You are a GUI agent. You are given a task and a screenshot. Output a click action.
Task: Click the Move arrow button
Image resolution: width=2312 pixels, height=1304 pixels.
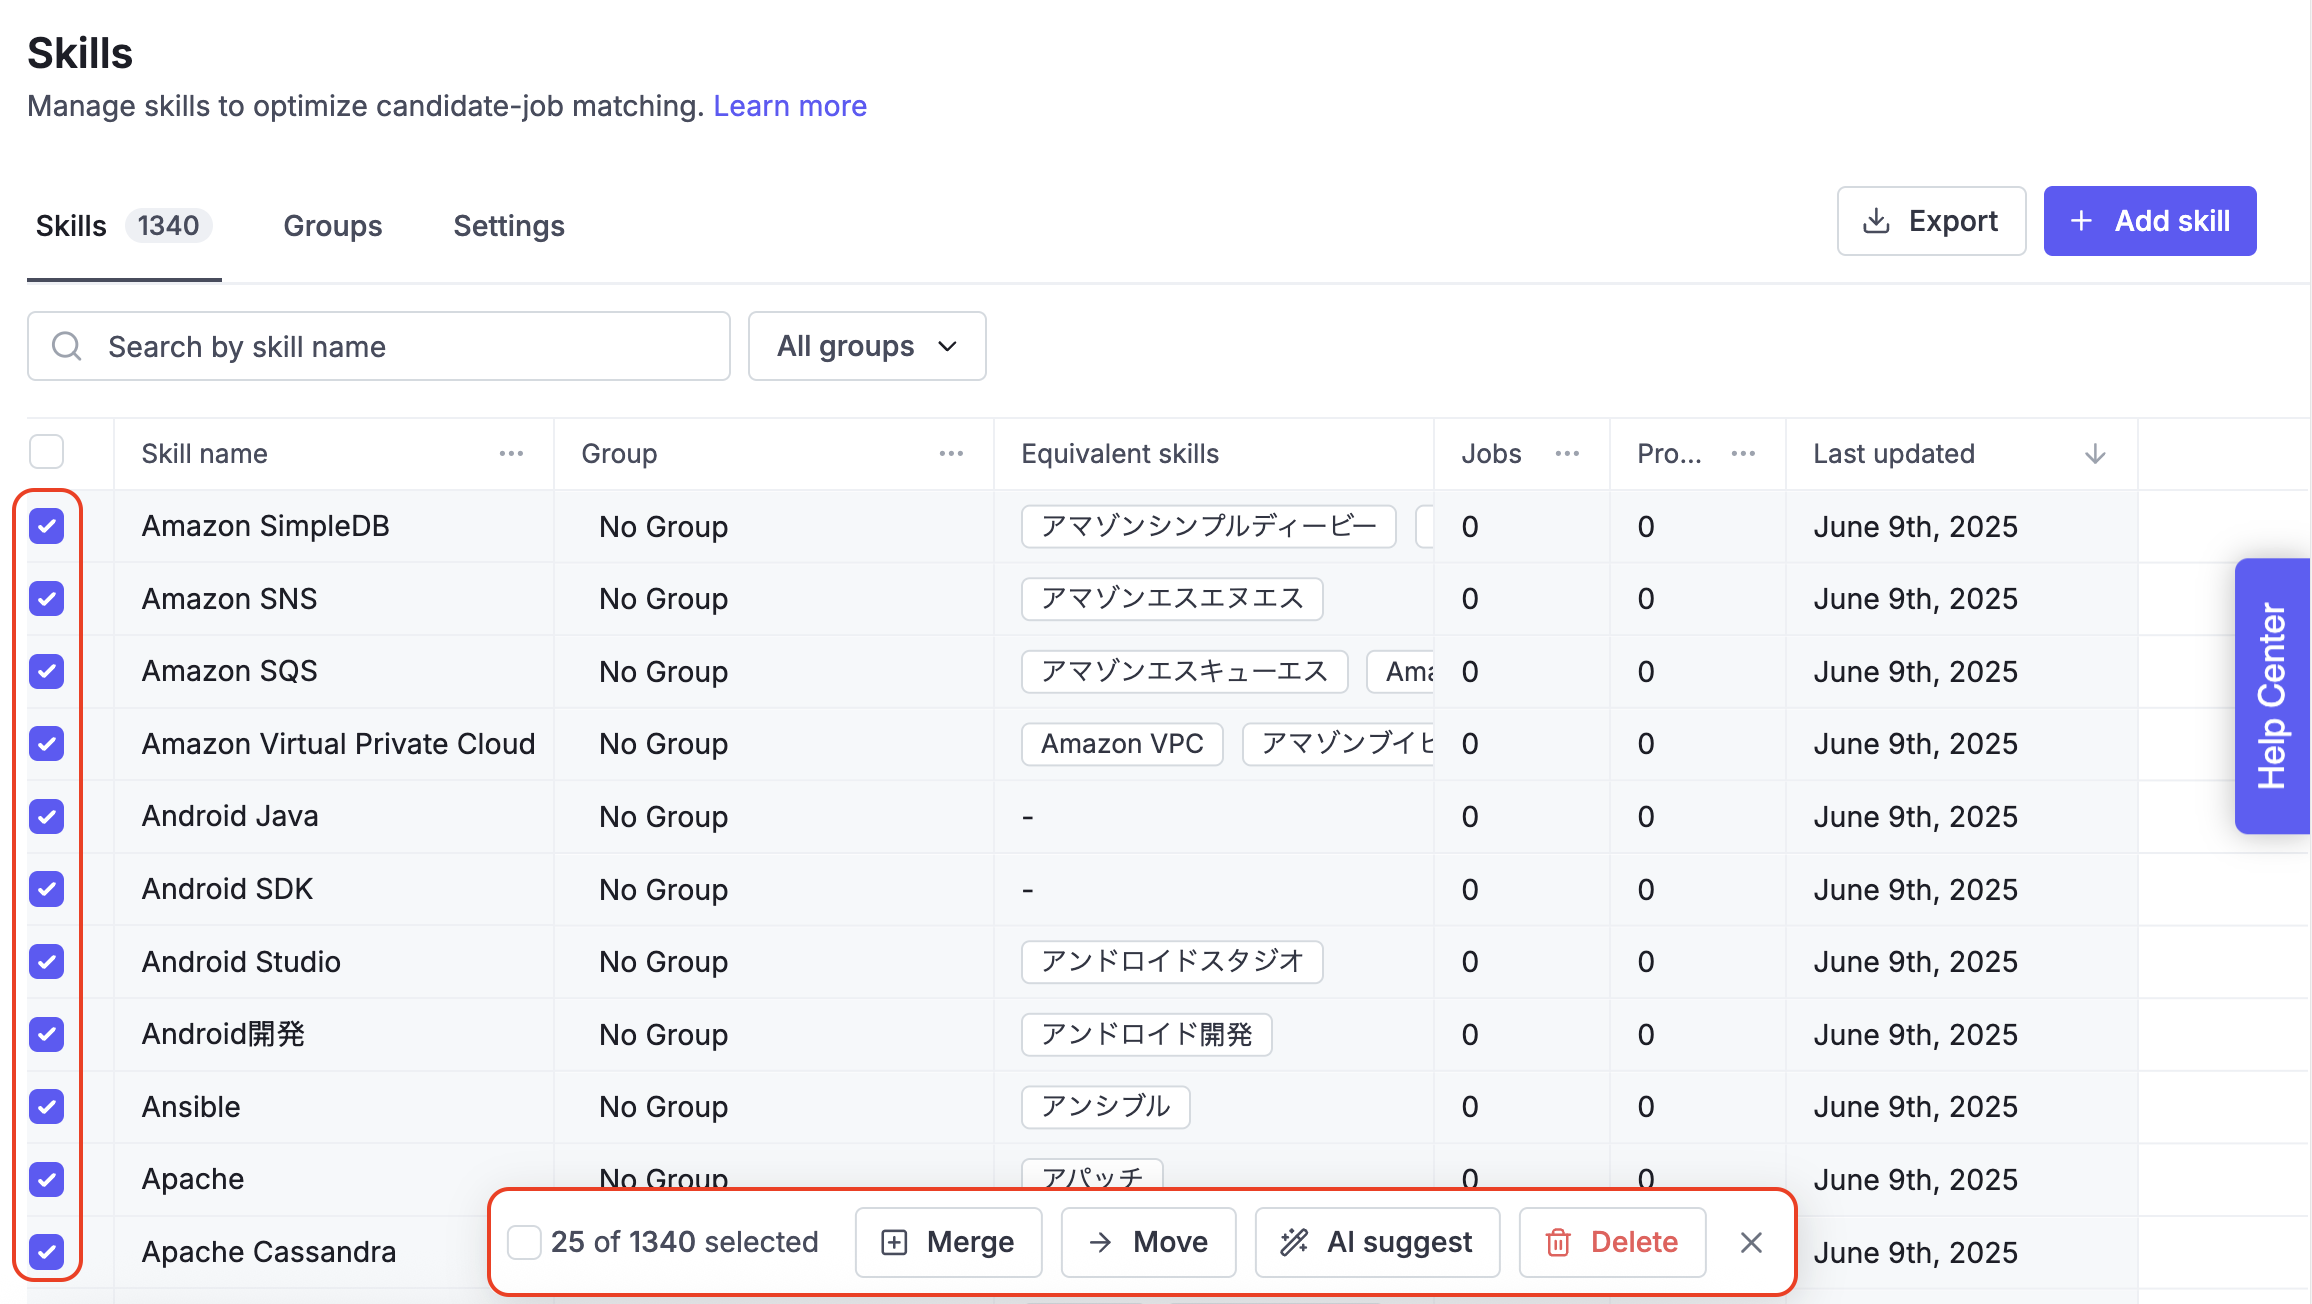(1148, 1242)
